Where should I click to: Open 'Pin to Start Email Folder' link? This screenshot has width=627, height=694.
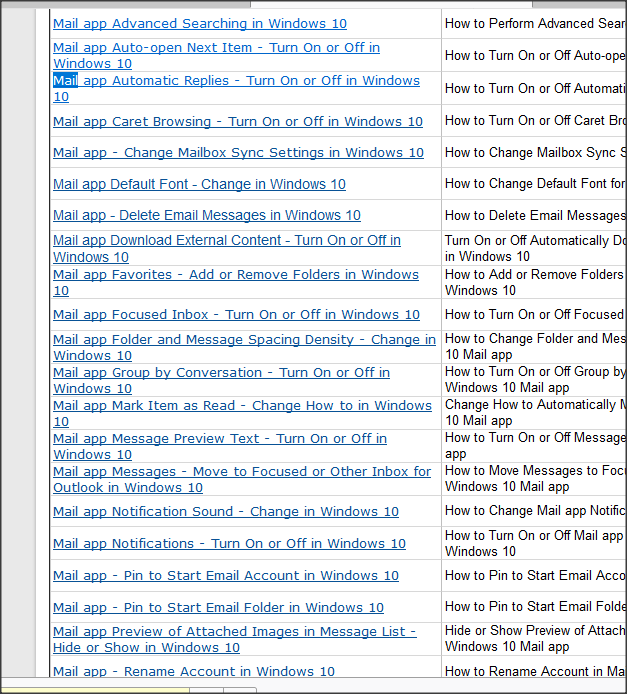click(218, 608)
